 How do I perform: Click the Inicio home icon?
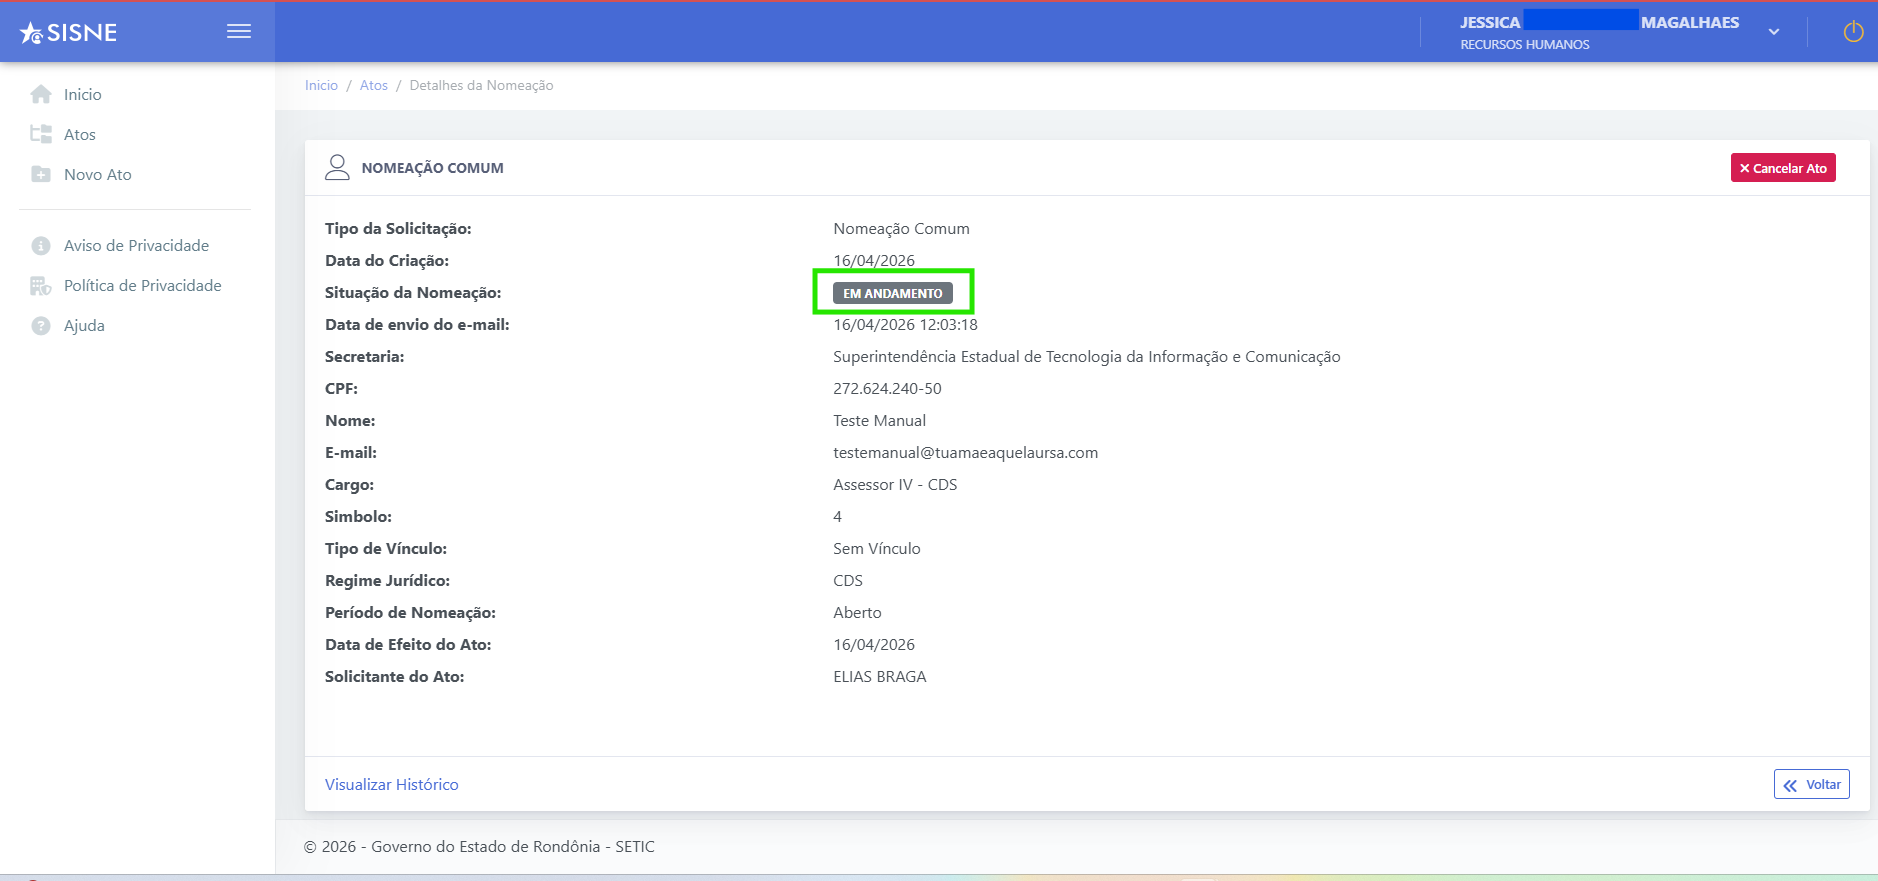click(41, 94)
